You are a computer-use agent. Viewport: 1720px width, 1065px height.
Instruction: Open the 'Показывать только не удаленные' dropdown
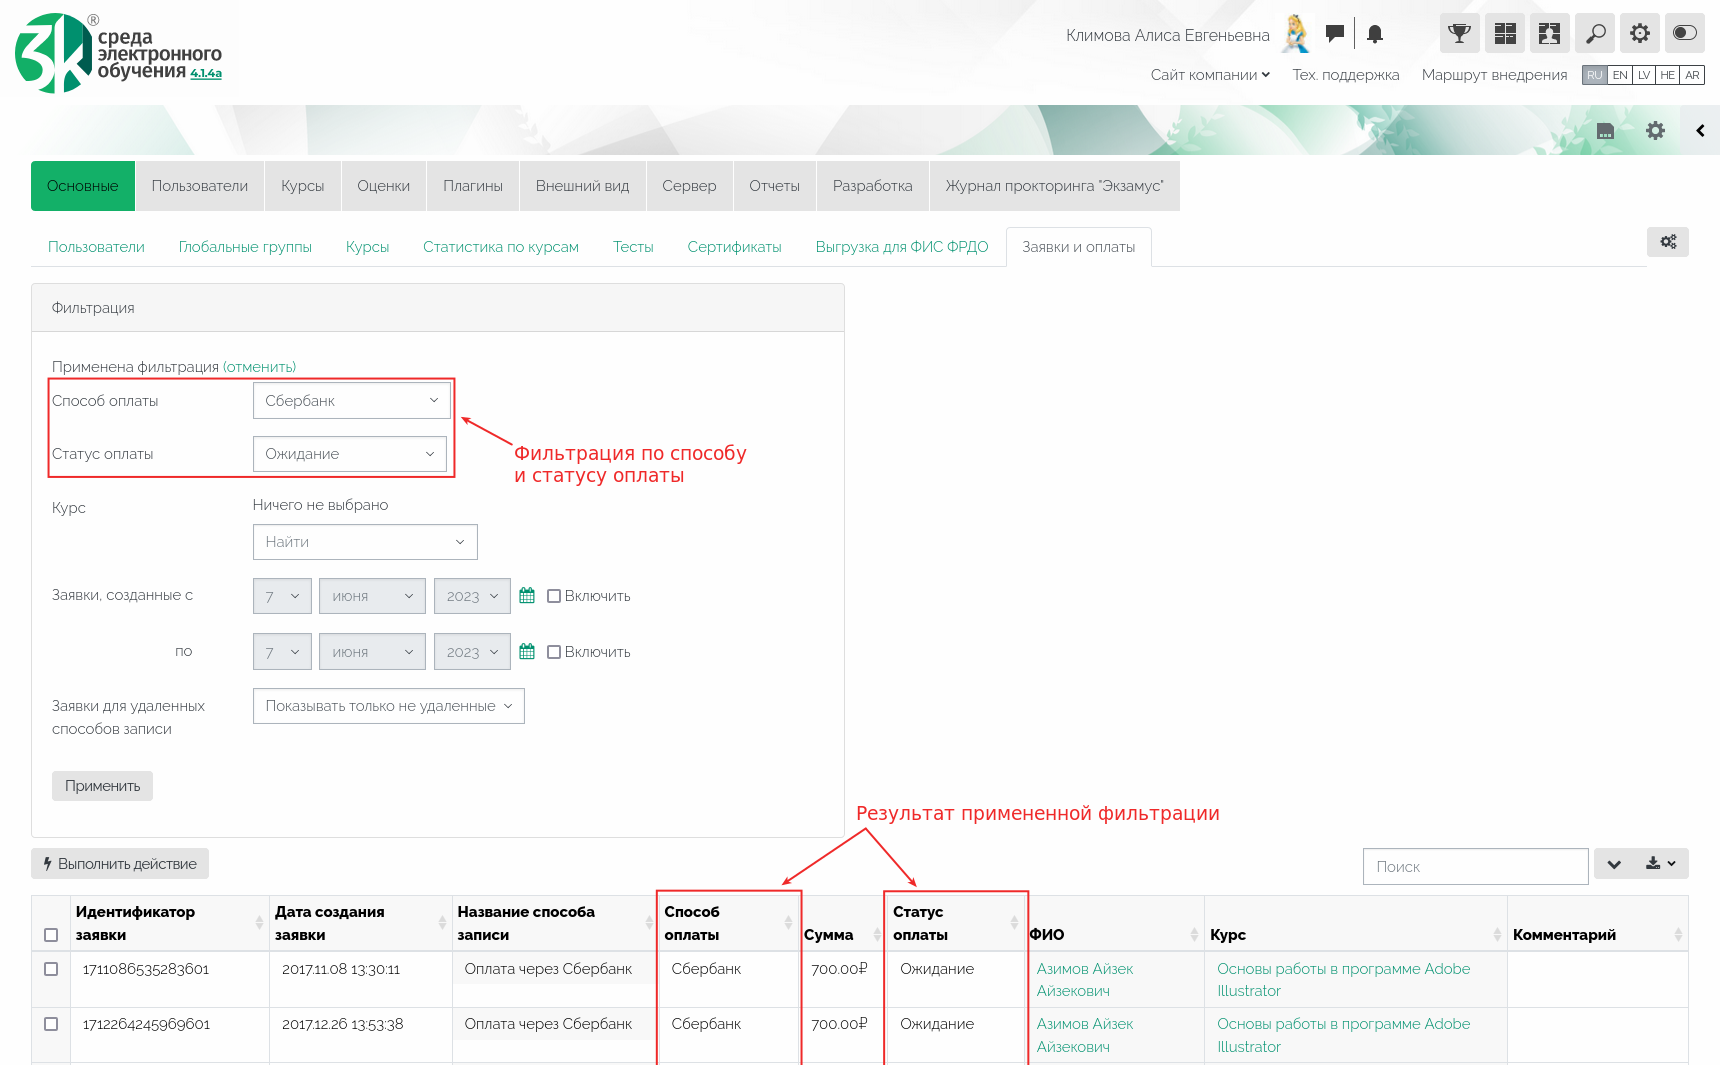point(388,706)
